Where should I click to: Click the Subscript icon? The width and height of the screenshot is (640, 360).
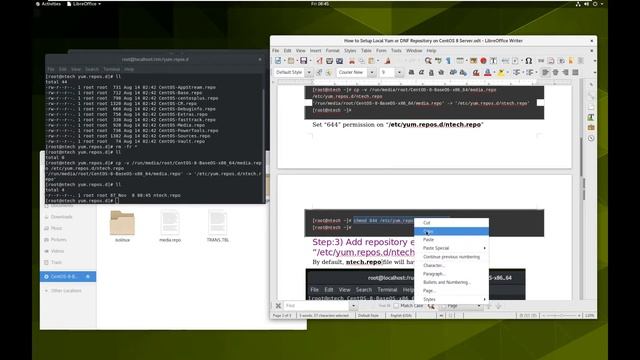(463, 73)
